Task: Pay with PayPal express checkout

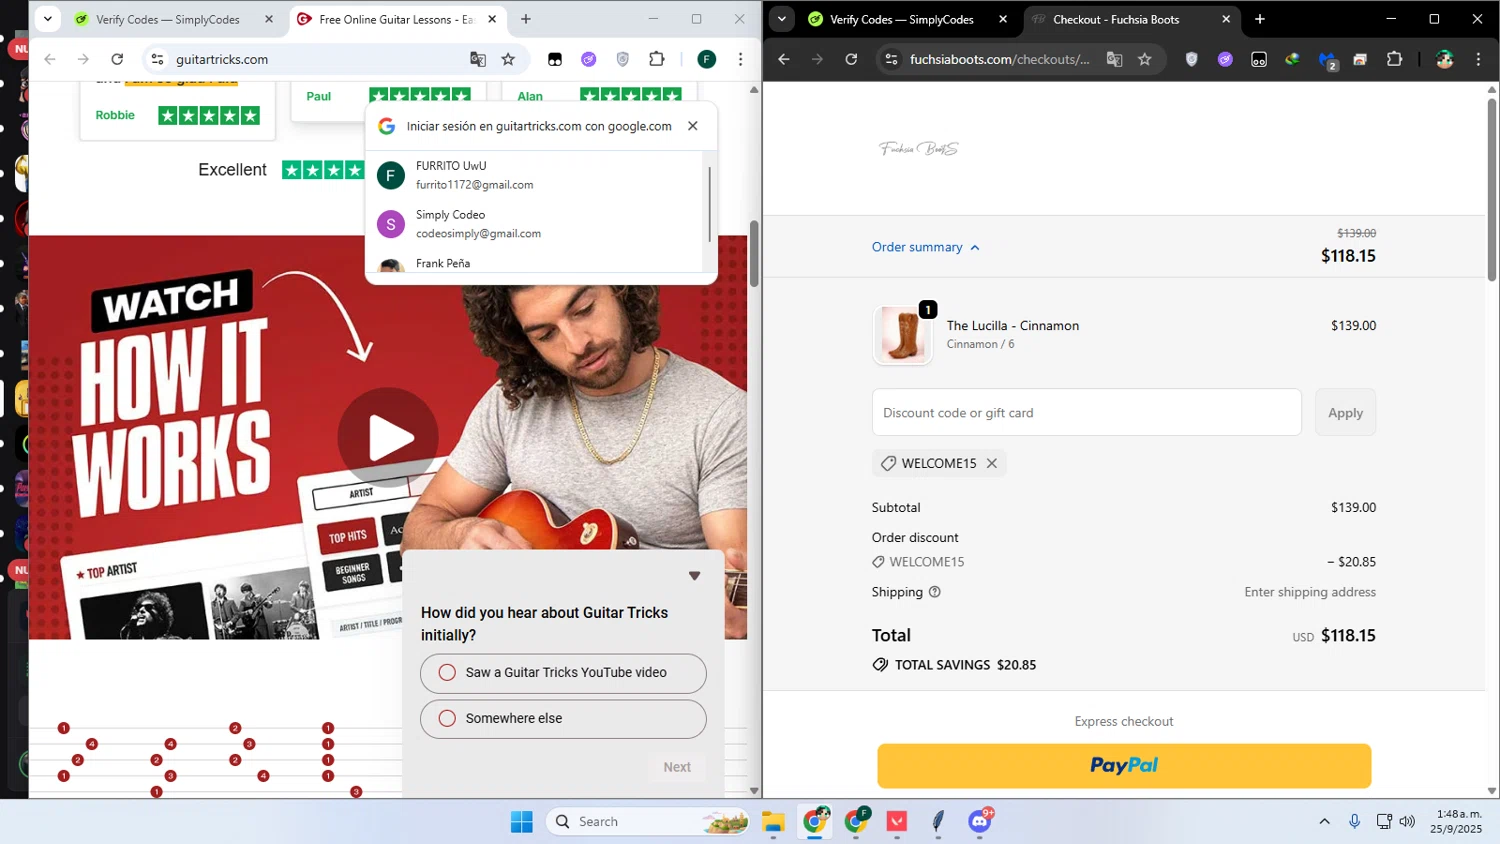Action: tap(1124, 765)
